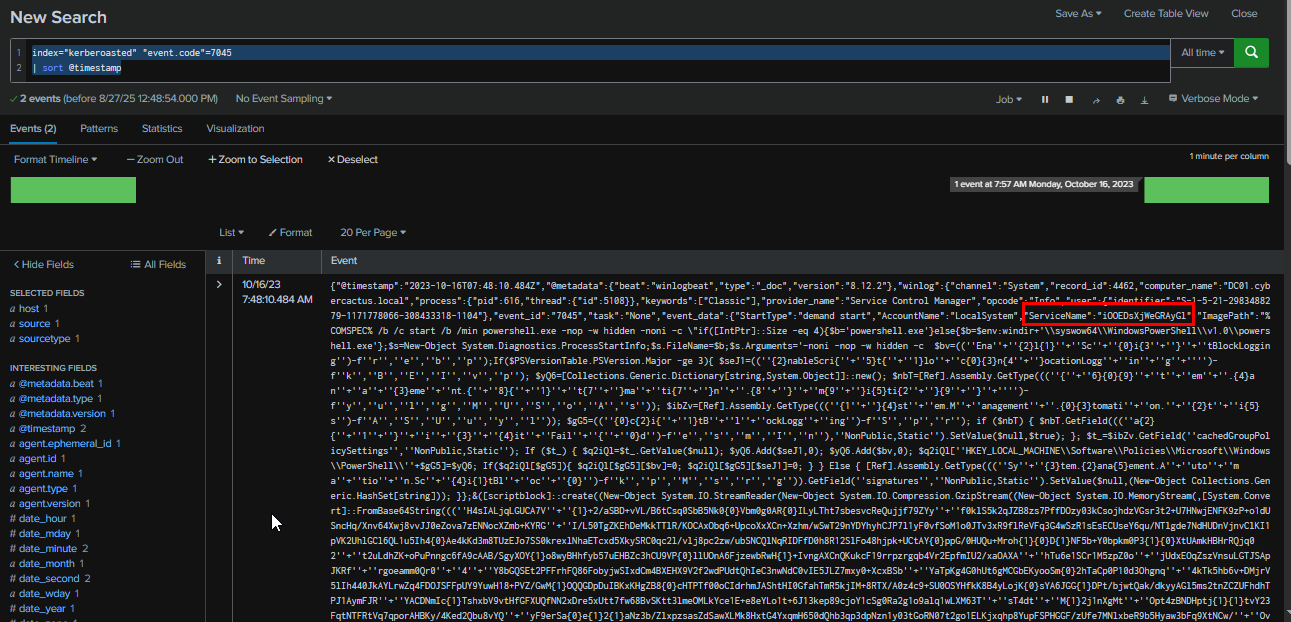Screen dimensions: 1291x622
Task: Switch to the Events (2) tab
Action: [x=33, y=129]
